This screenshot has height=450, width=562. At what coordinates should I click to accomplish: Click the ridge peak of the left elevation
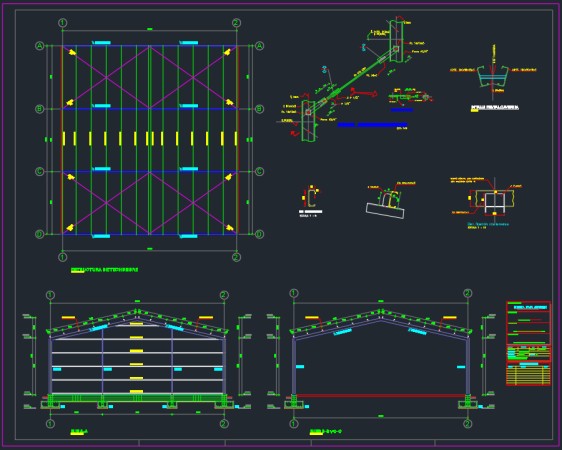pos(137,311)
